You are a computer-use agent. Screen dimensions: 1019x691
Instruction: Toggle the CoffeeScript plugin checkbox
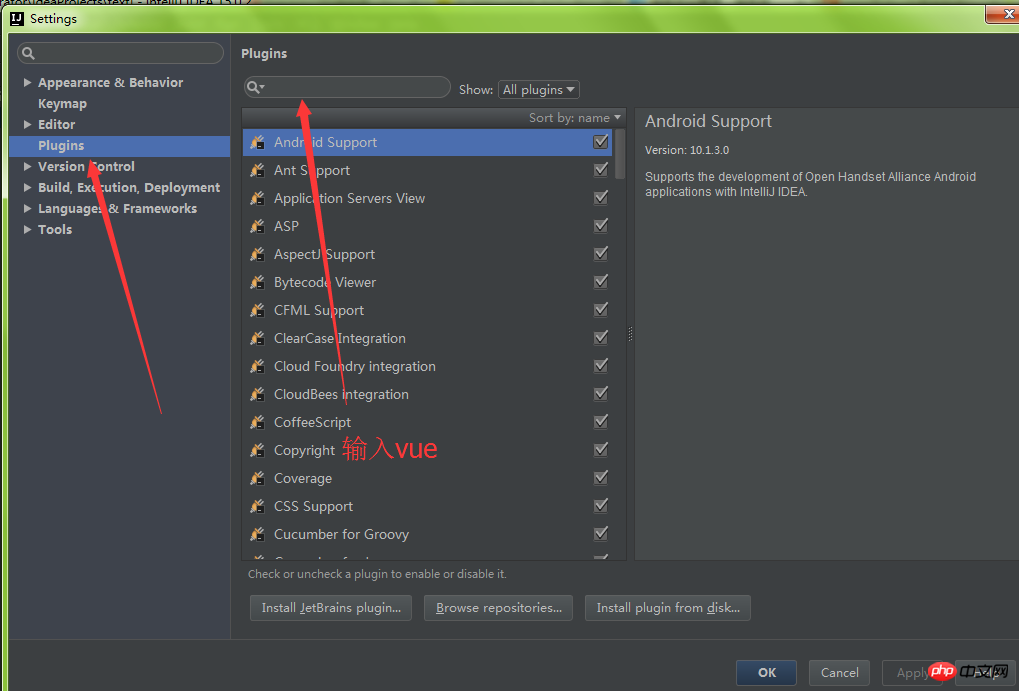coord(601,421)
